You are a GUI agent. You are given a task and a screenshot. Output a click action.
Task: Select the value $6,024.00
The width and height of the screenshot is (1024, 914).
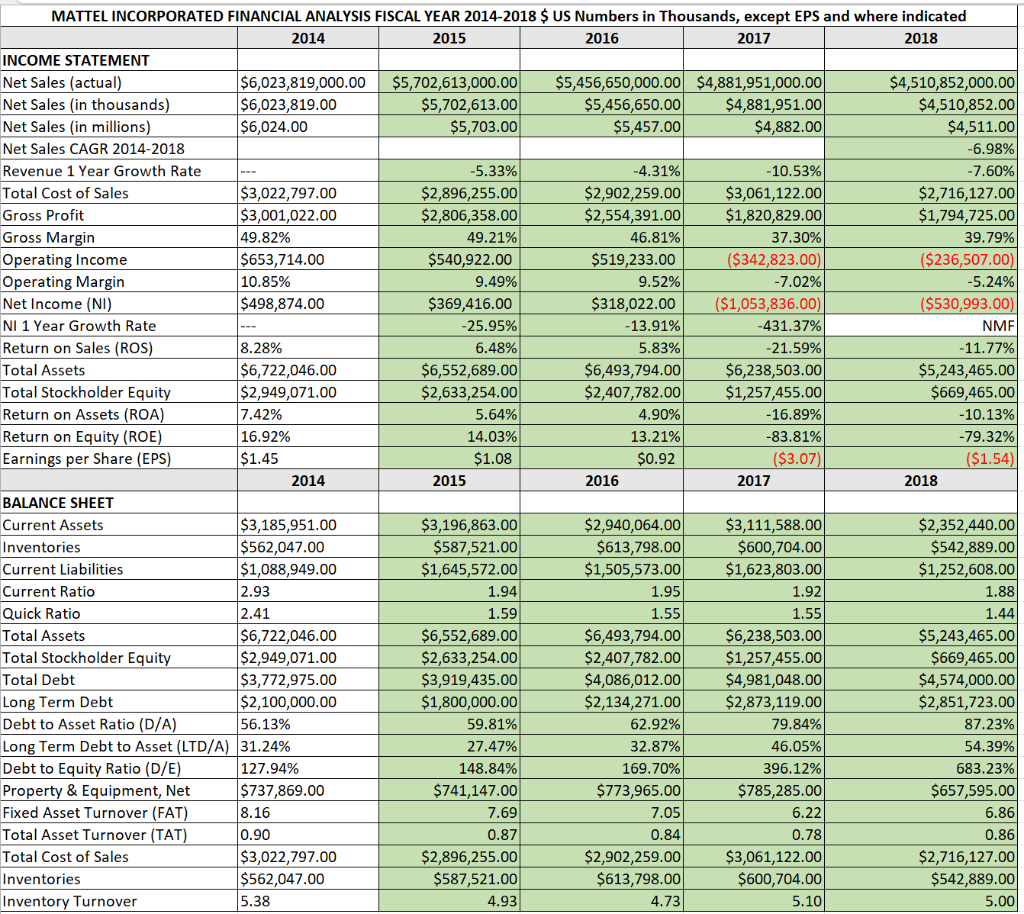click(x=274, y=127)
